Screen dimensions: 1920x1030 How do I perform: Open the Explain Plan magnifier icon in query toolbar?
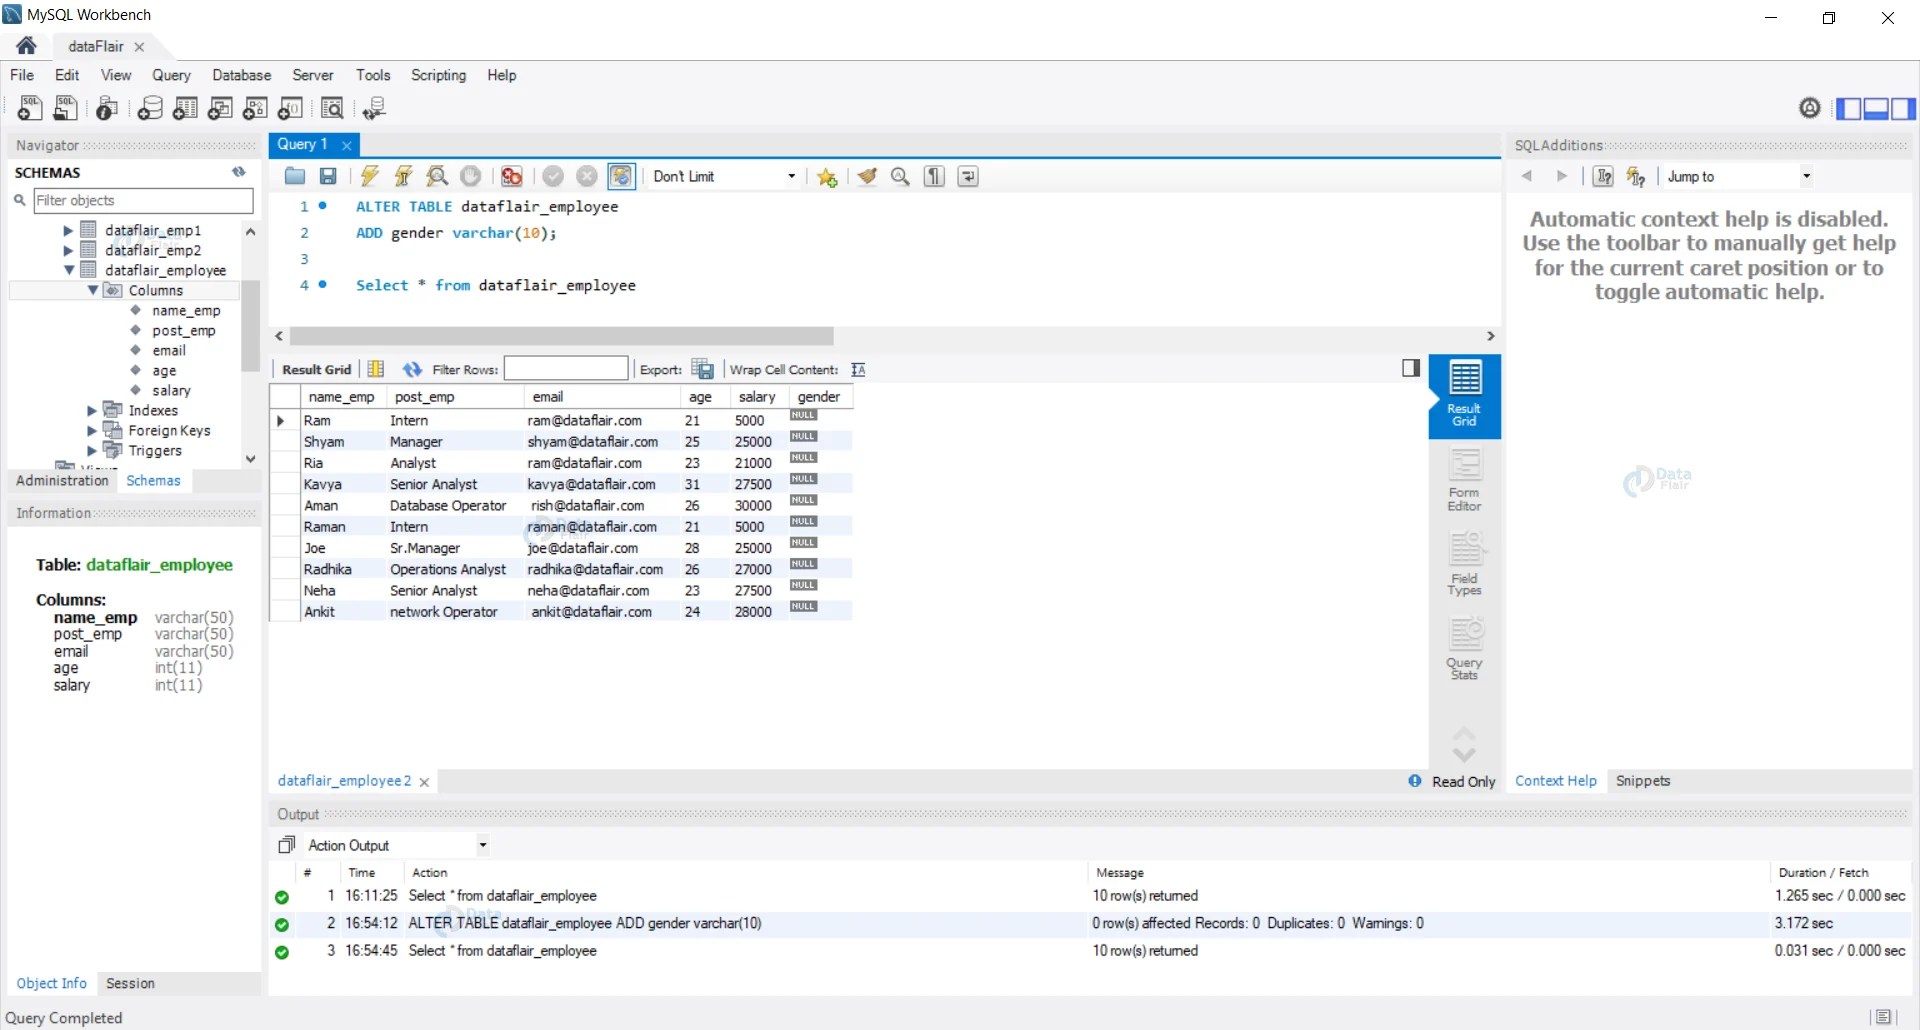tap(437, 176)
